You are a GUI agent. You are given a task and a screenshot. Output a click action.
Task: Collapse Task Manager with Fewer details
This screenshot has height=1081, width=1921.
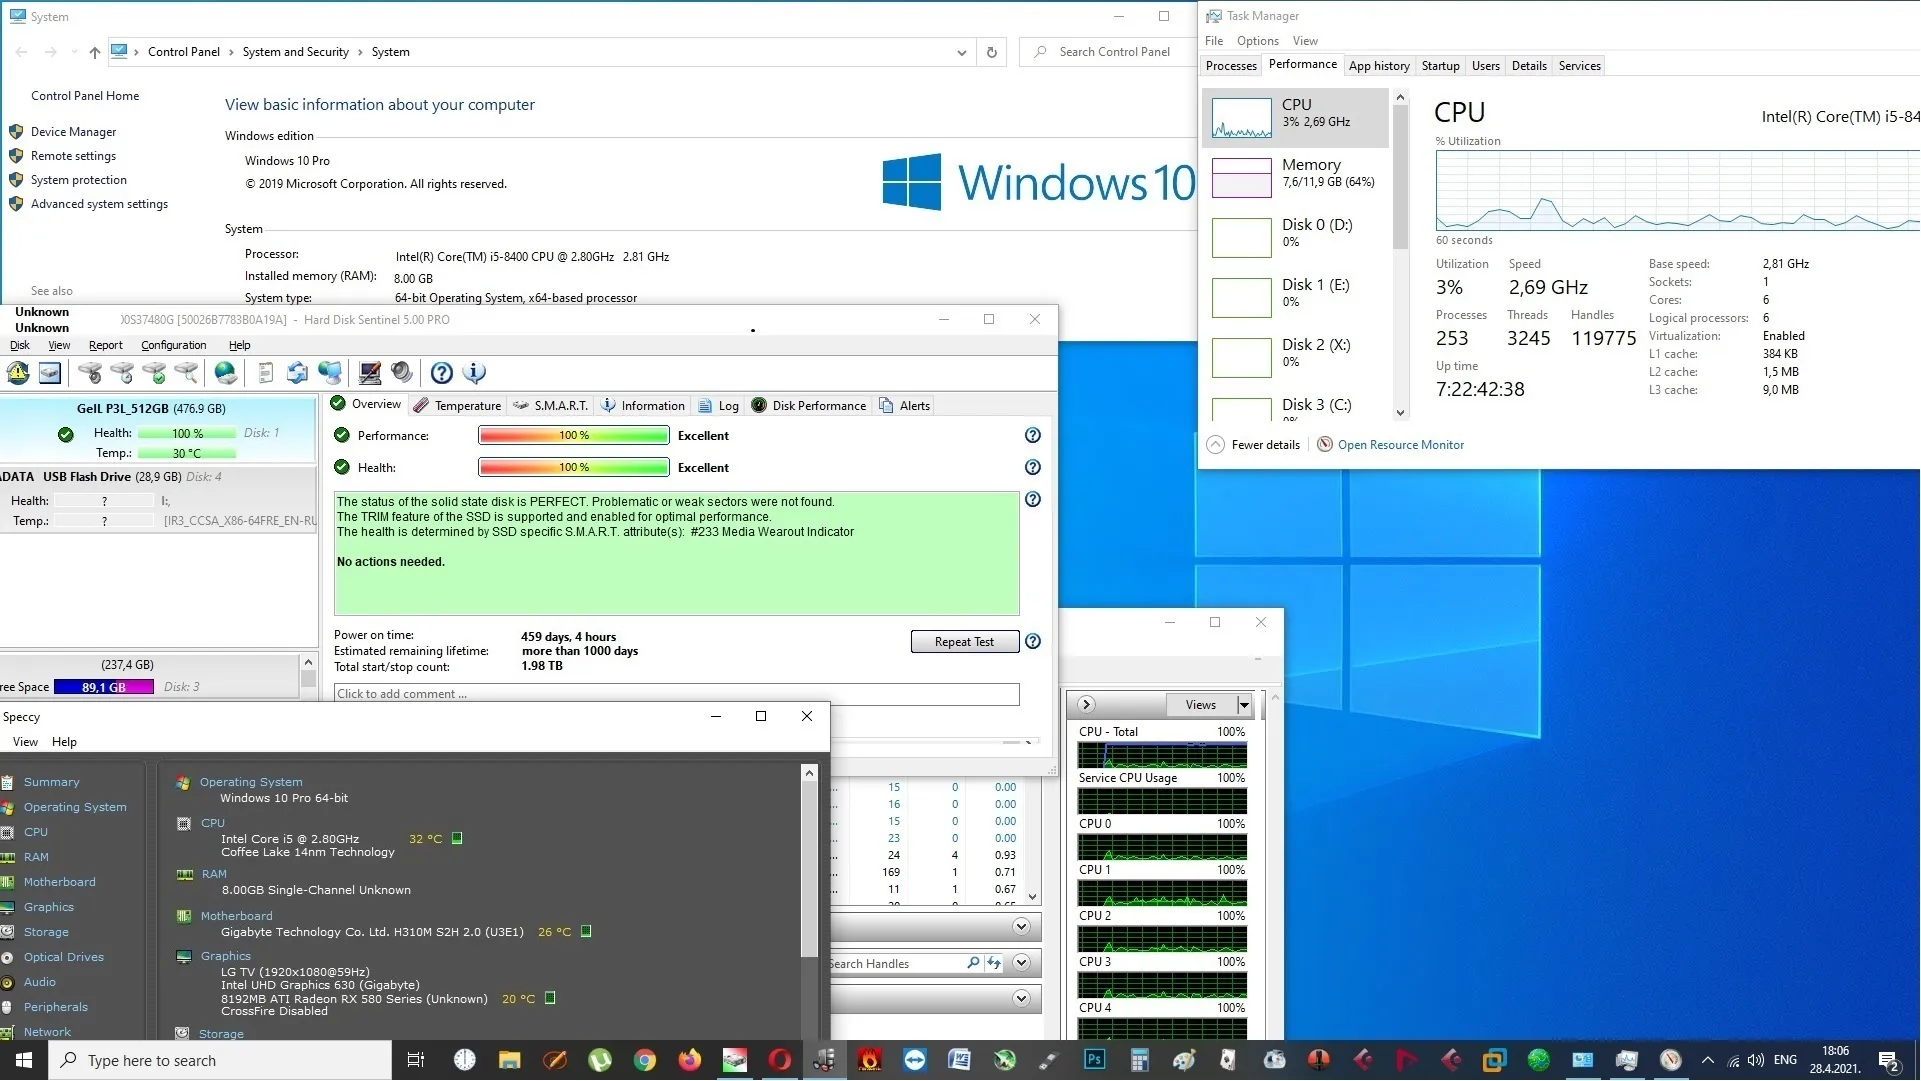tap(1254, 445)
